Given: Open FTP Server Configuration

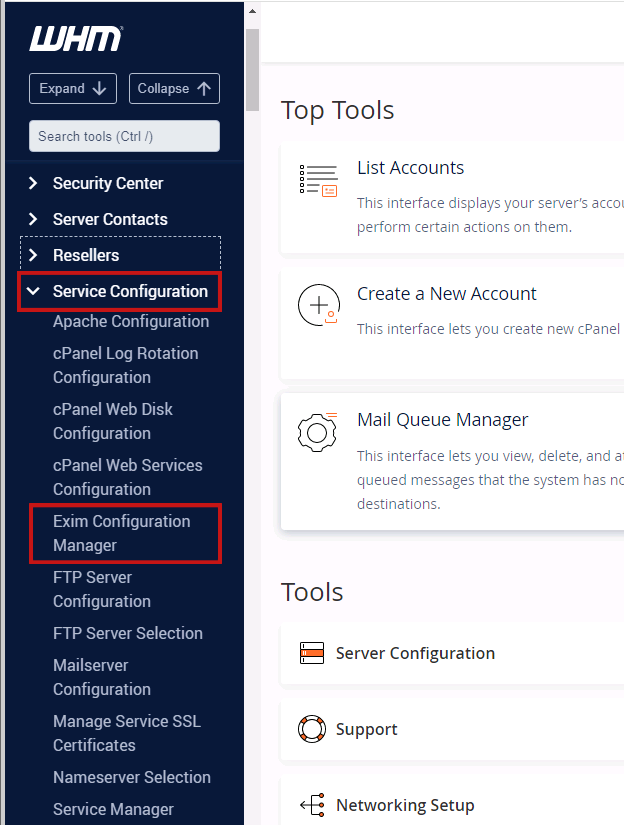Looking at the screenshot, I should click(x=102, y=589).
